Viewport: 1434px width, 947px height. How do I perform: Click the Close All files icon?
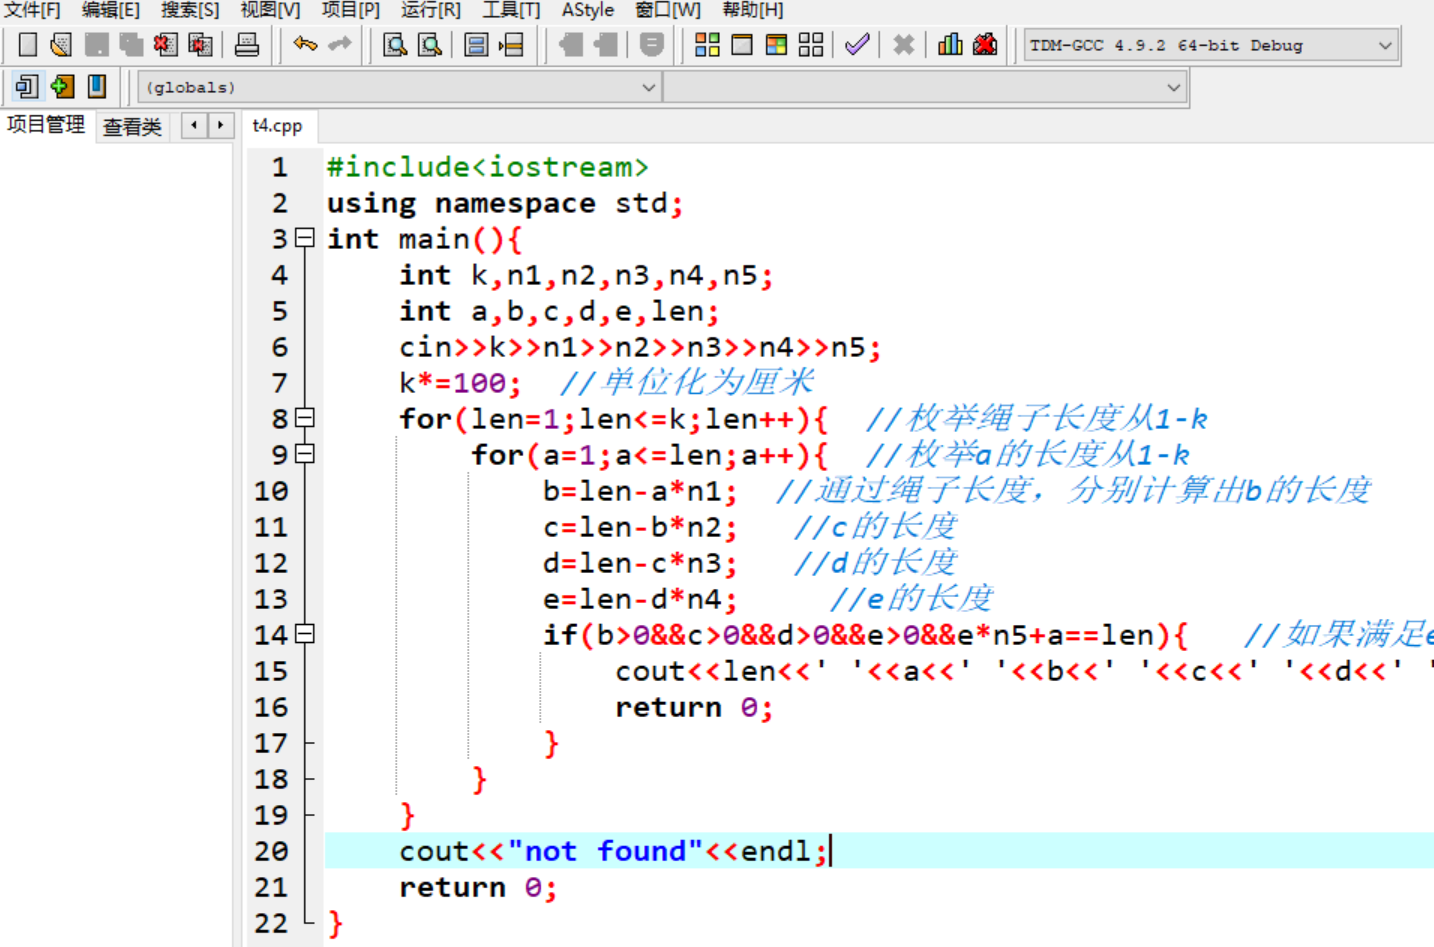200,45
